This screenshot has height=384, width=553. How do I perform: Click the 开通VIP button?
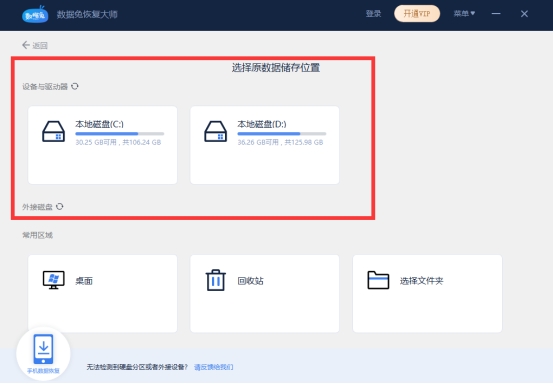coord(417,14)
